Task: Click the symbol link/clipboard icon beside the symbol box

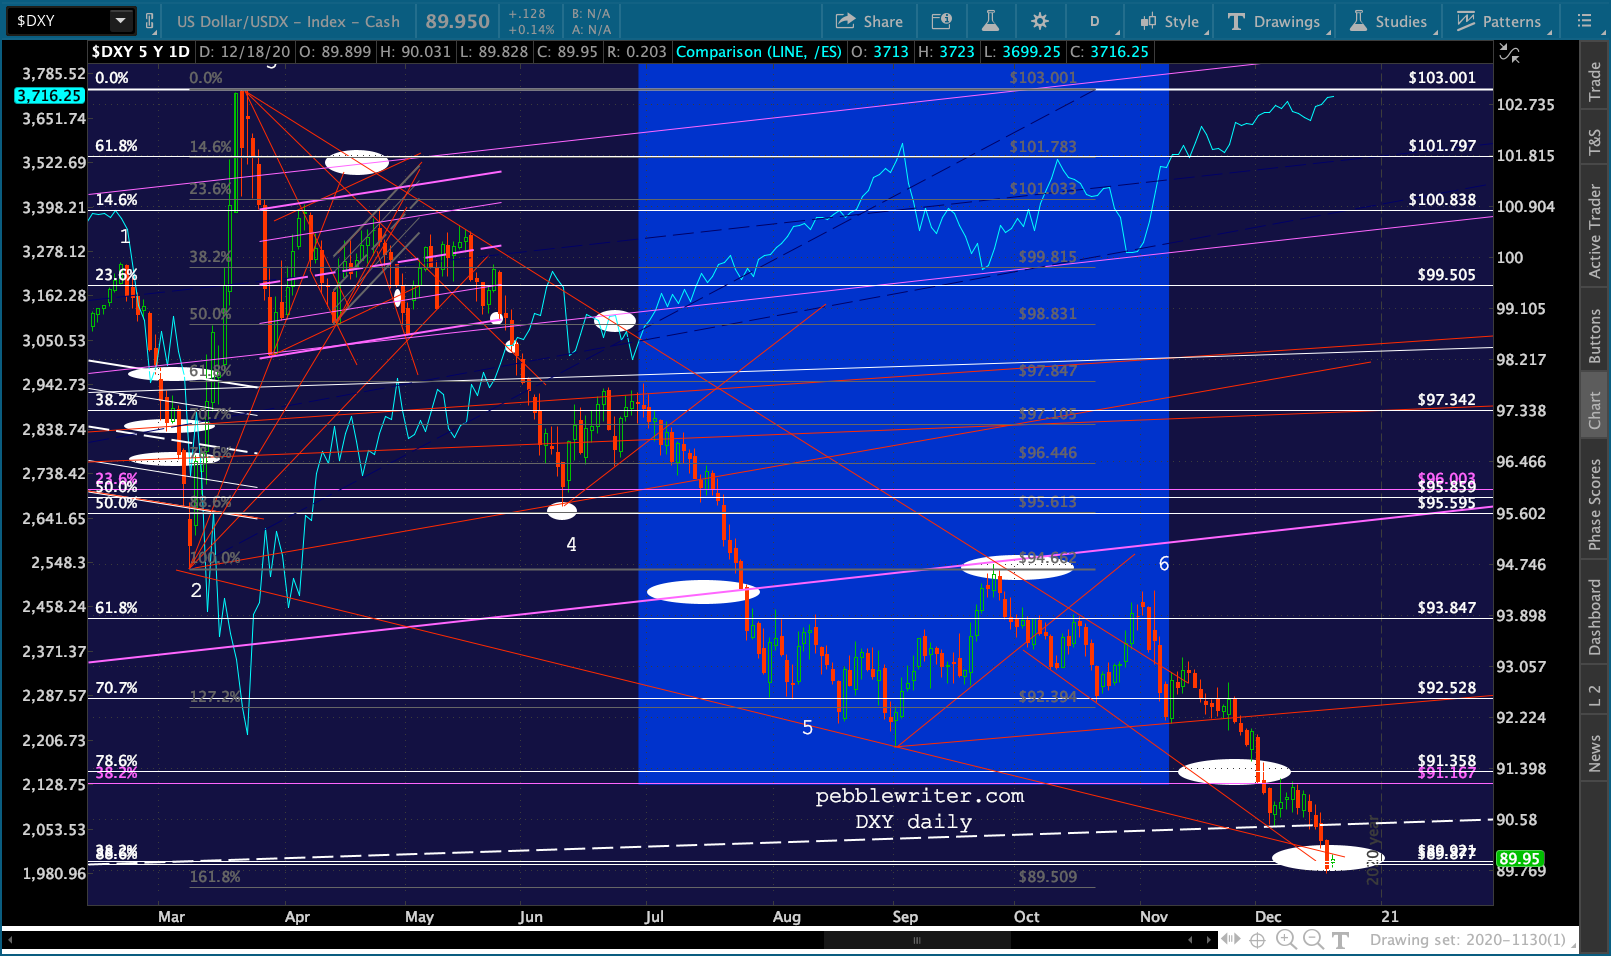Action: point(150,20)
